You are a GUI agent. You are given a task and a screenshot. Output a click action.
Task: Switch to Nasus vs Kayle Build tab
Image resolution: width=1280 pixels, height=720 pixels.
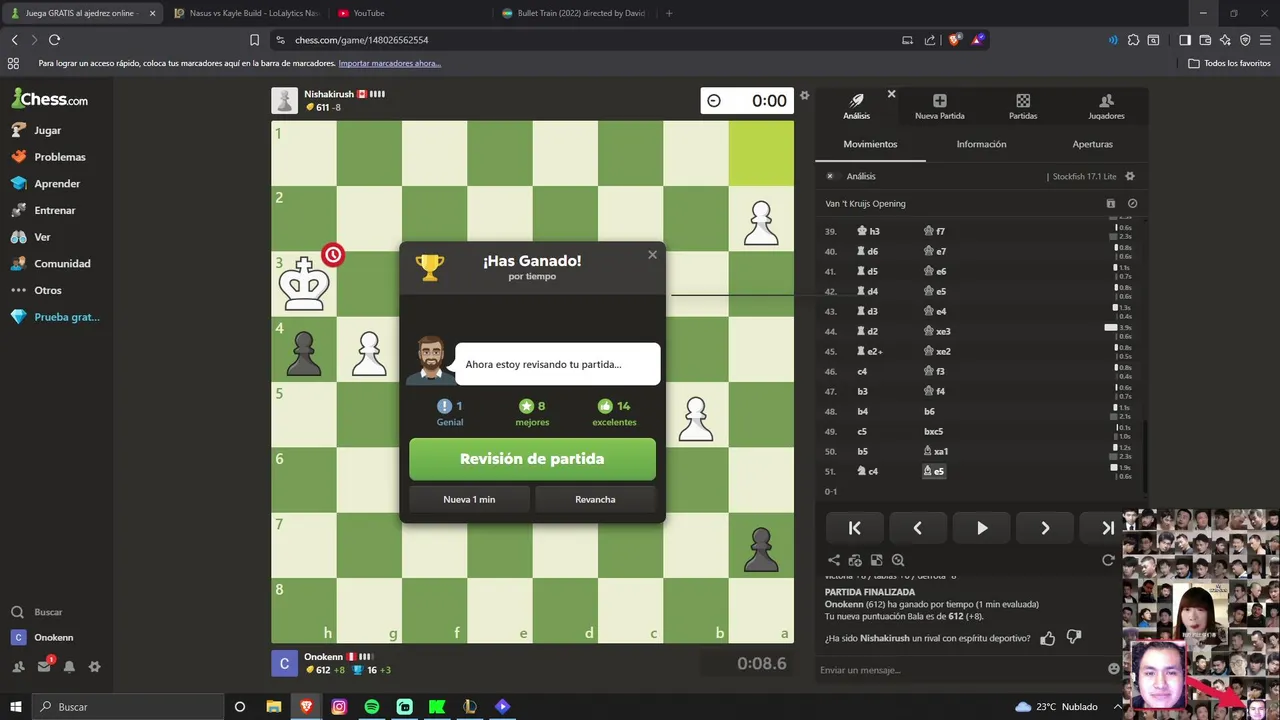[x=245, y=13]
